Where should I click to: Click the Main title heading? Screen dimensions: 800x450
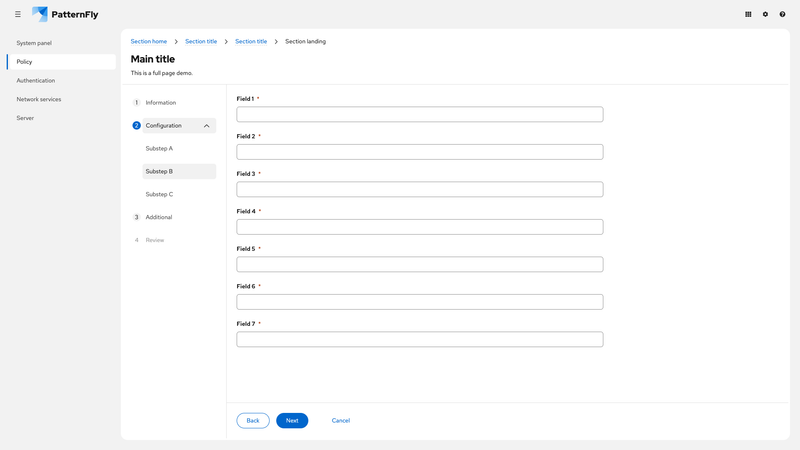[x=153, y=59]
